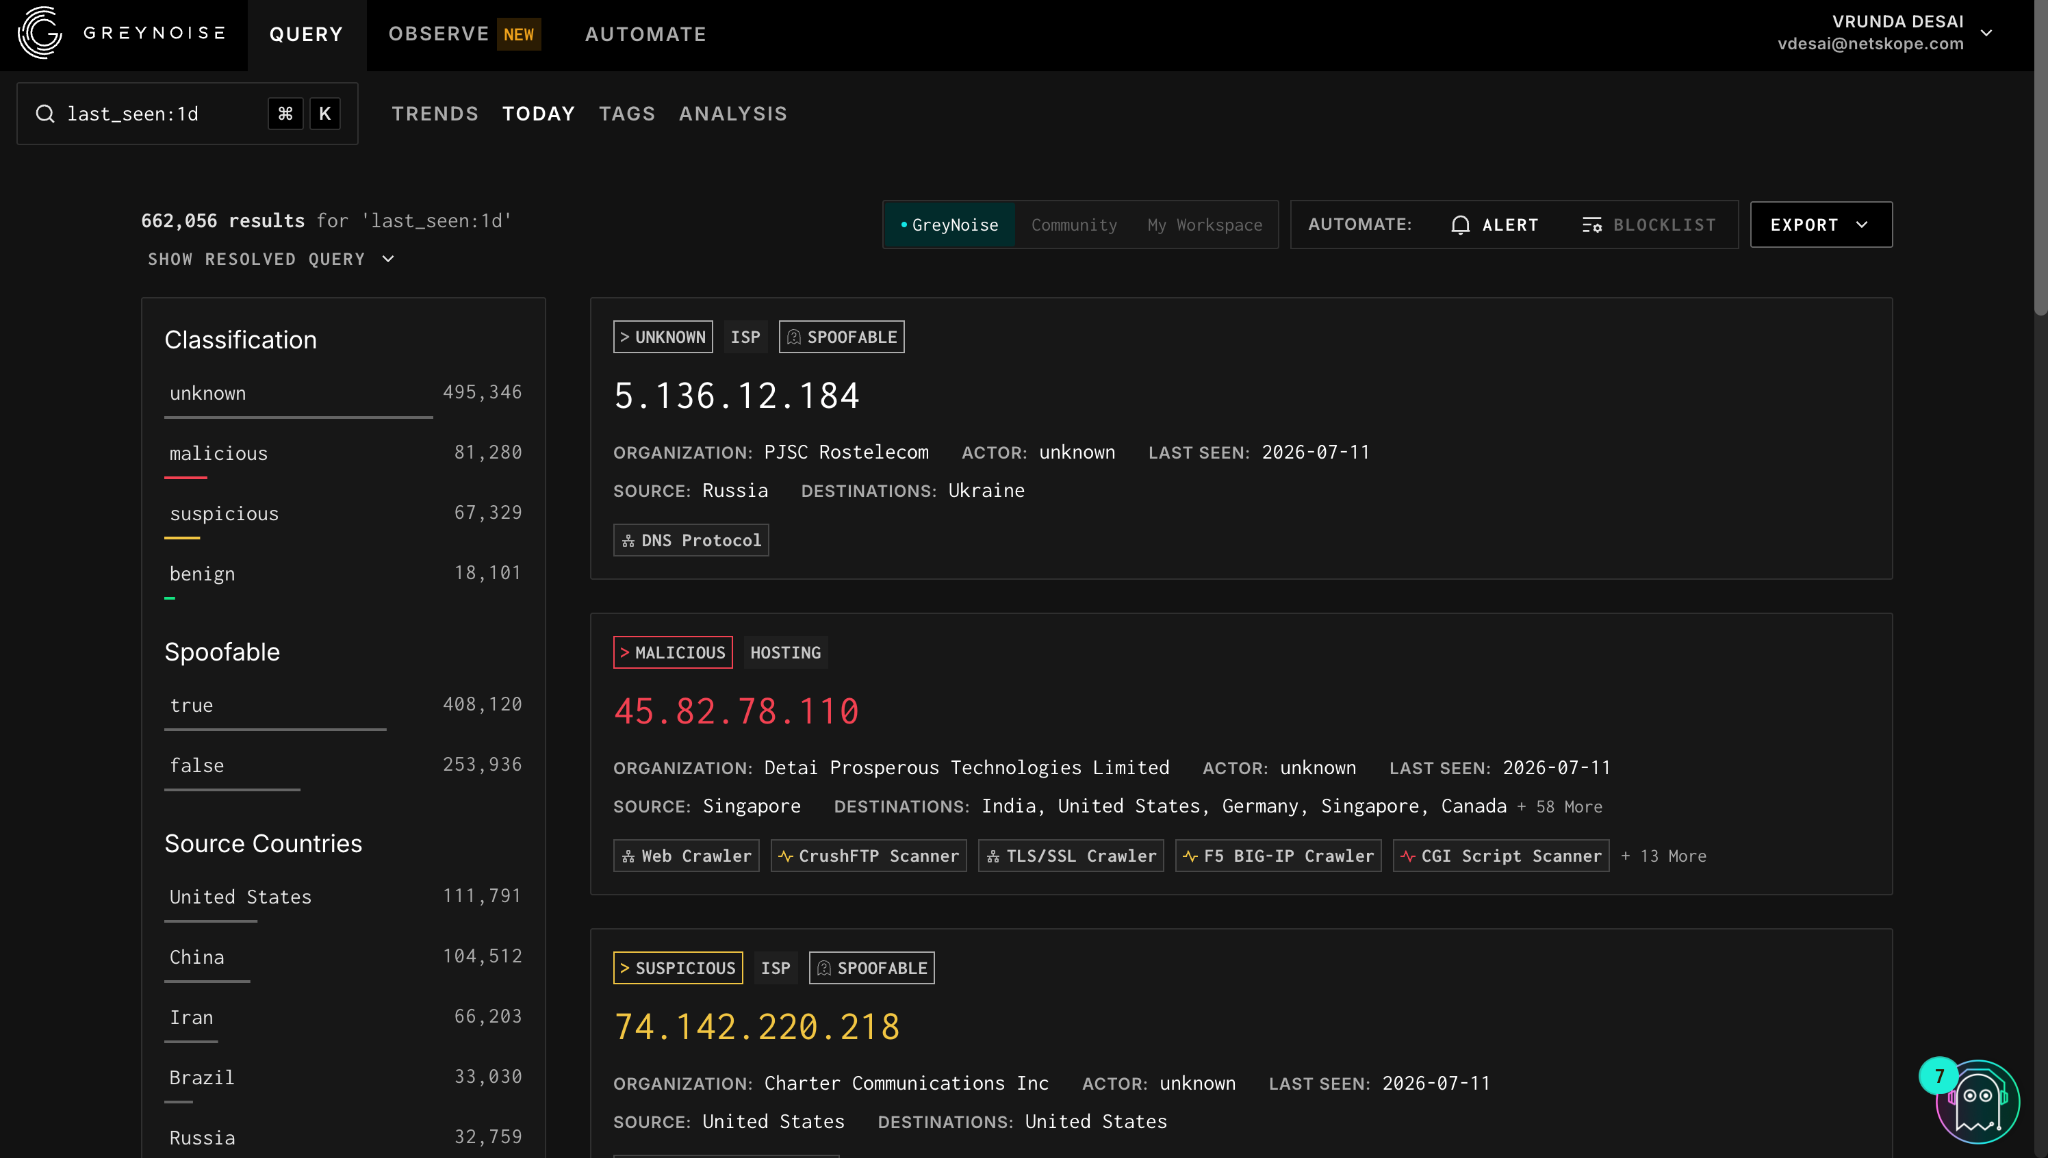The image size is (2048, 1158).
Task: Open IP details for 45.82.78.110
Action: tap(737, 712)
